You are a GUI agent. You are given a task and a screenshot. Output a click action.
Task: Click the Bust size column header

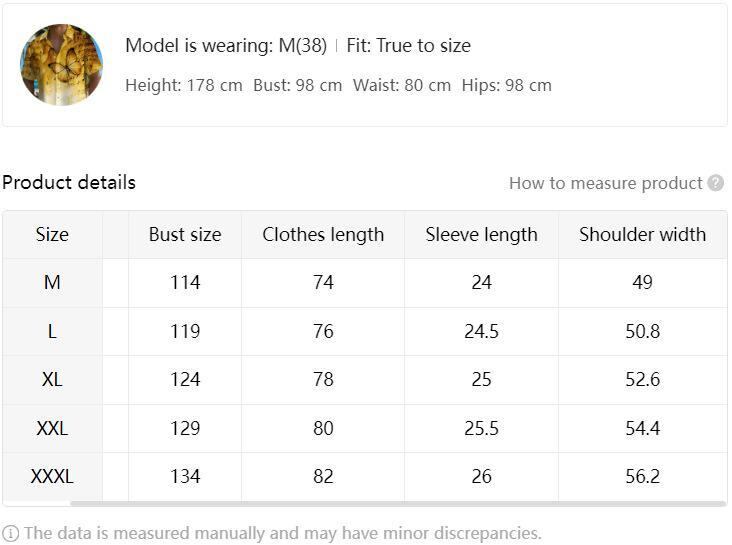coord(185,235)
